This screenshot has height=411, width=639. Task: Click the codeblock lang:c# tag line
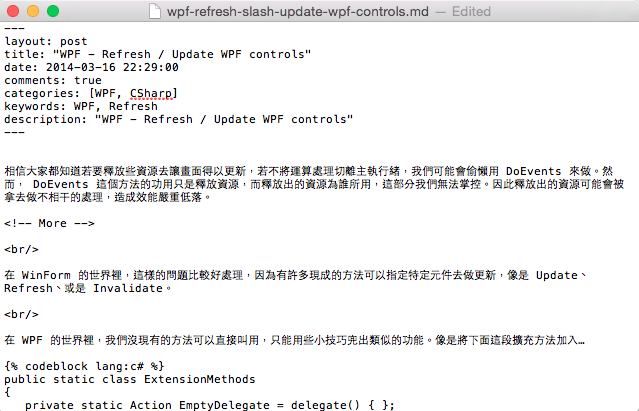[x=84, y=366]
